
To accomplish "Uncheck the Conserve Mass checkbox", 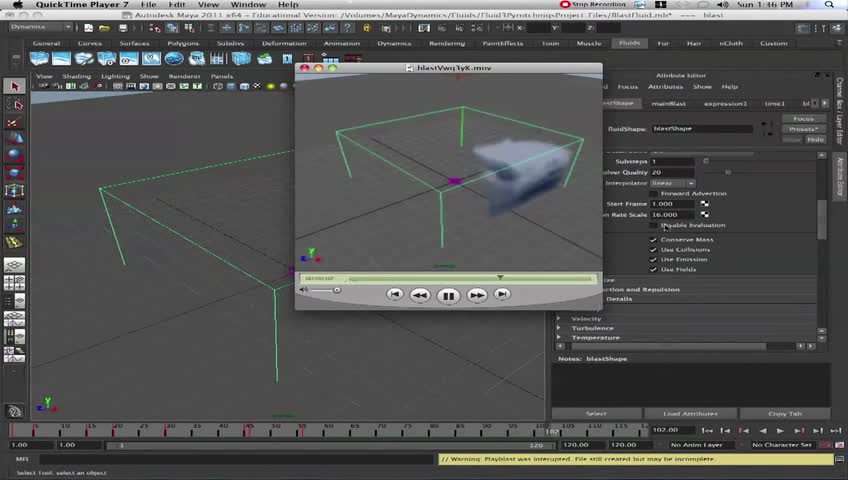I will [654, 240].
